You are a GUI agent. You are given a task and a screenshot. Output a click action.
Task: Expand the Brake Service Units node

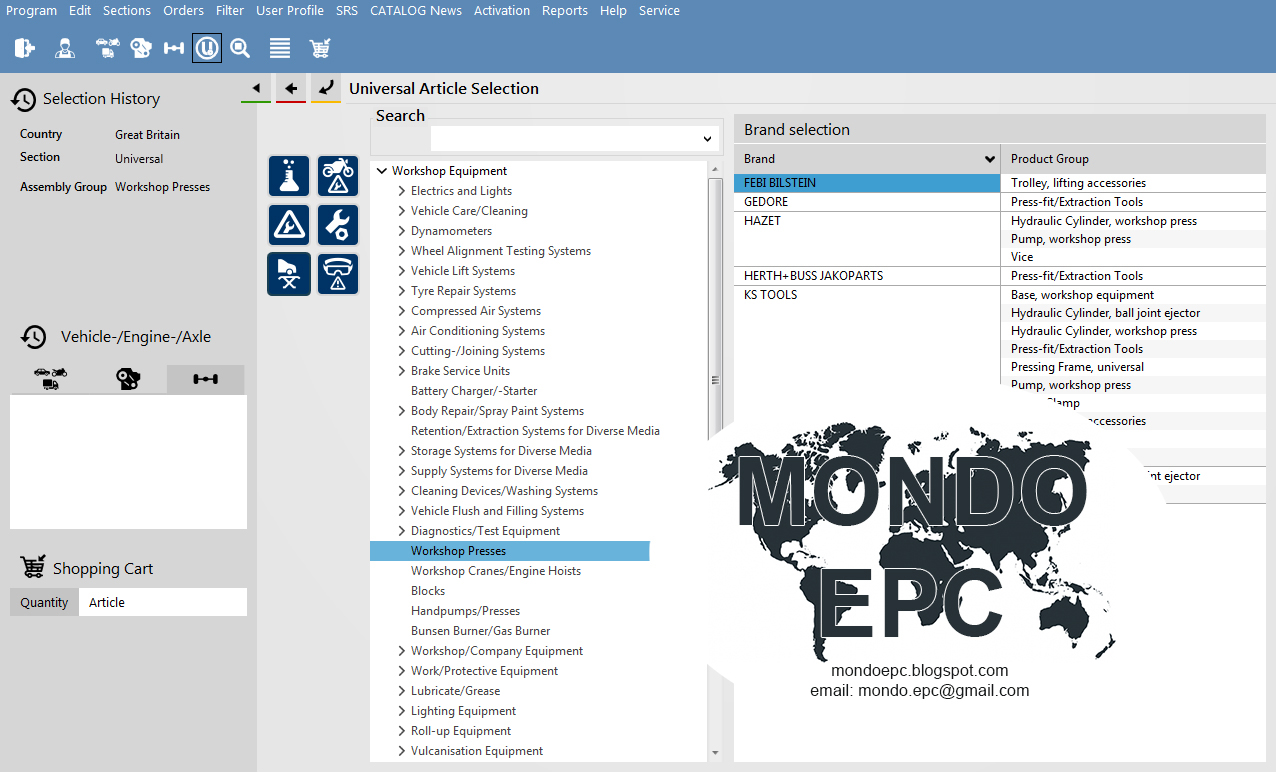coord(401,371)
